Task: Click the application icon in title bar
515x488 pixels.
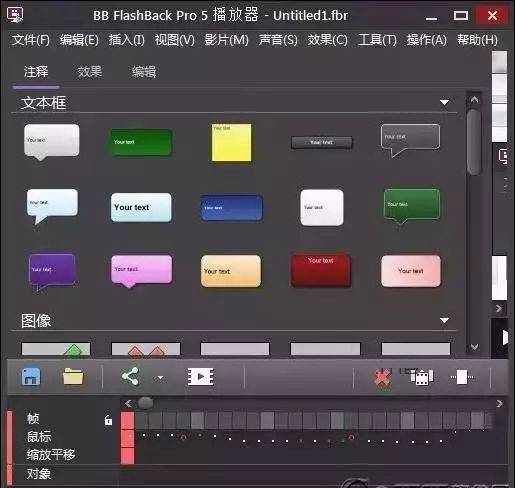Action: coord(15,15)
